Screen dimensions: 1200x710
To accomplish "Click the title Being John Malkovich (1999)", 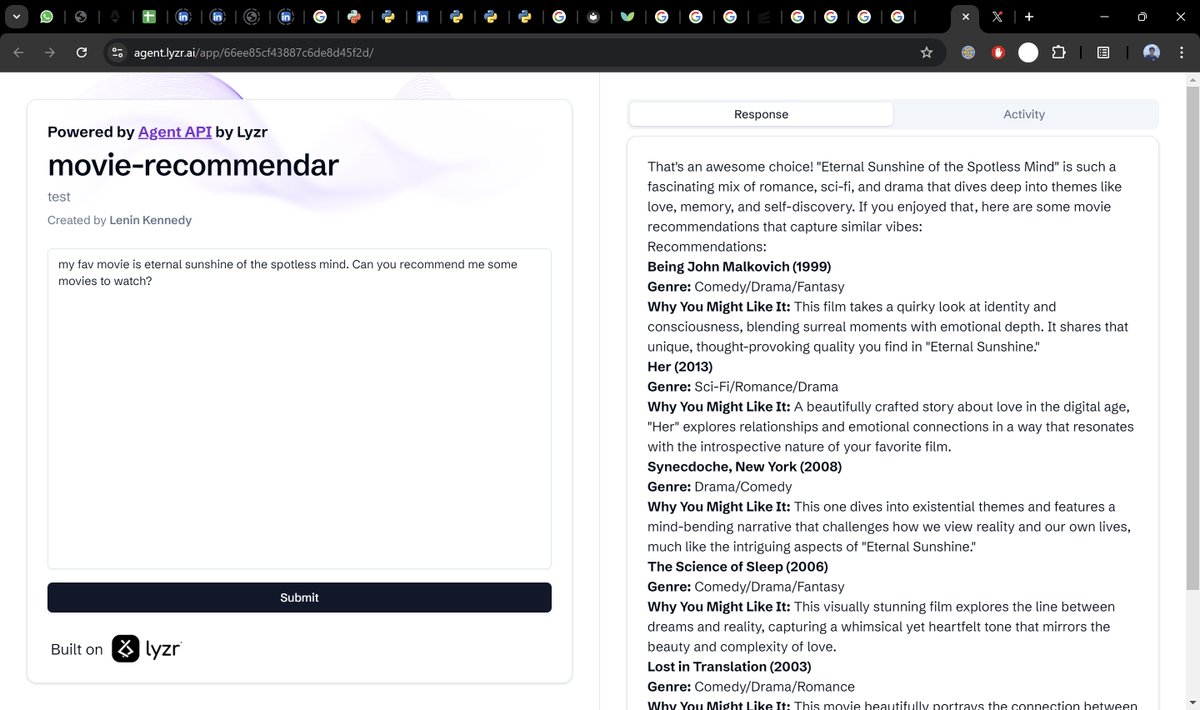I will click(x=739, y=267).
